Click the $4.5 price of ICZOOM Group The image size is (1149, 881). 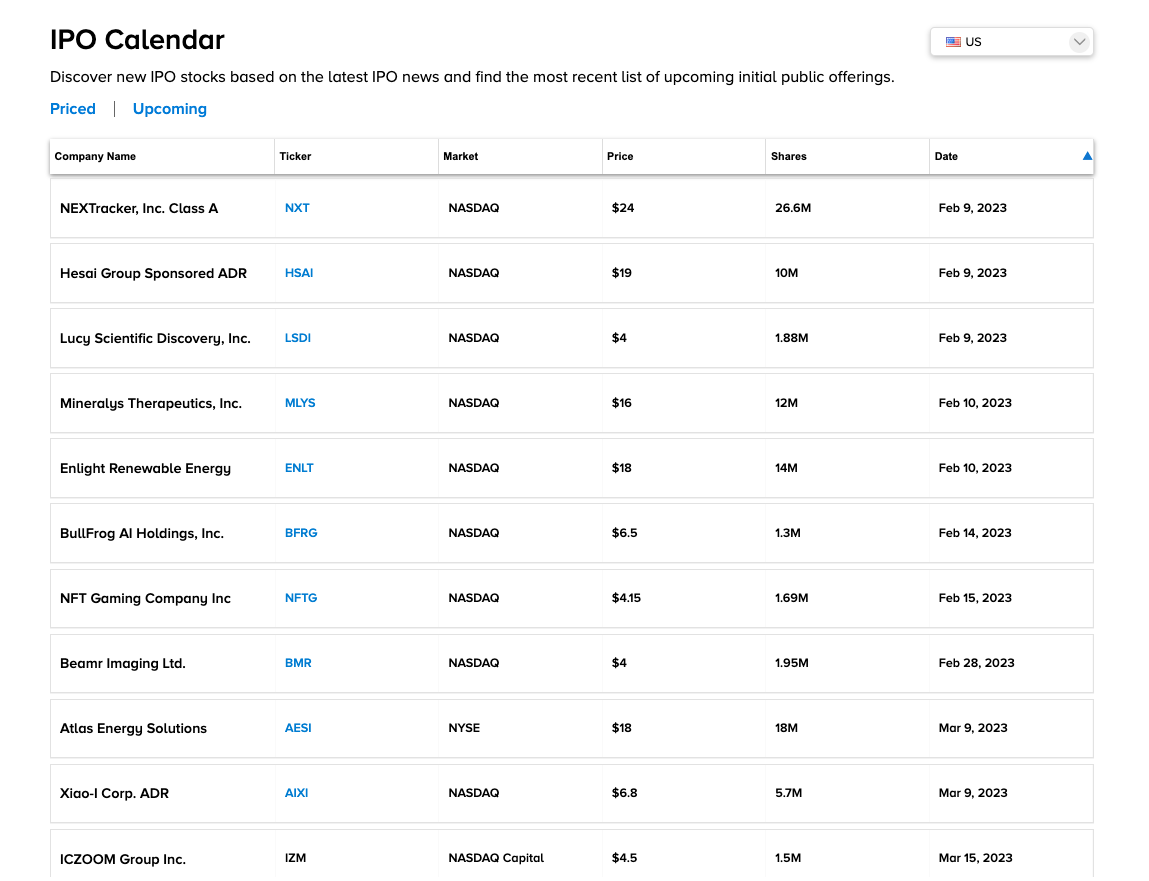tap(624, 858)
